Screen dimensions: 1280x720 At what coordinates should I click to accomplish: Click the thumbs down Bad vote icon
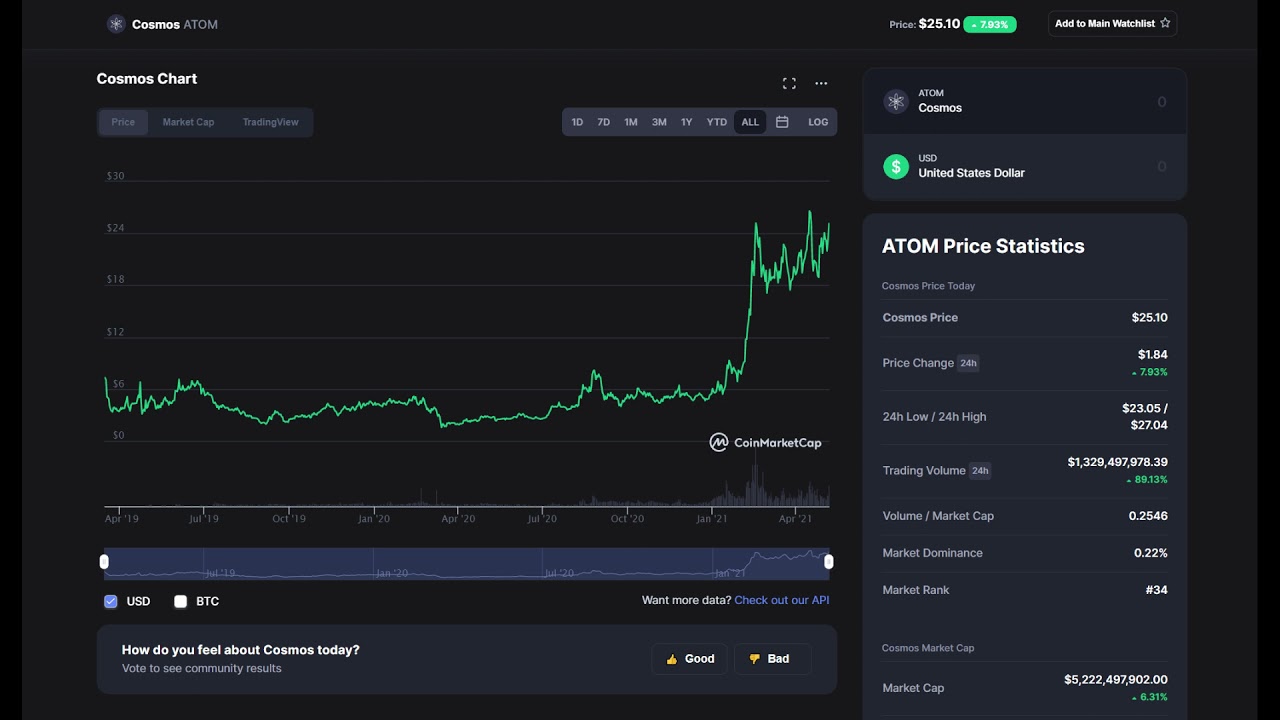point(754,659)
